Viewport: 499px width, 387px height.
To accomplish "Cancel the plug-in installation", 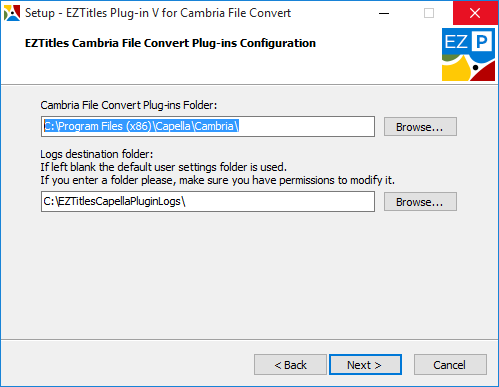I will coord(450,365).
